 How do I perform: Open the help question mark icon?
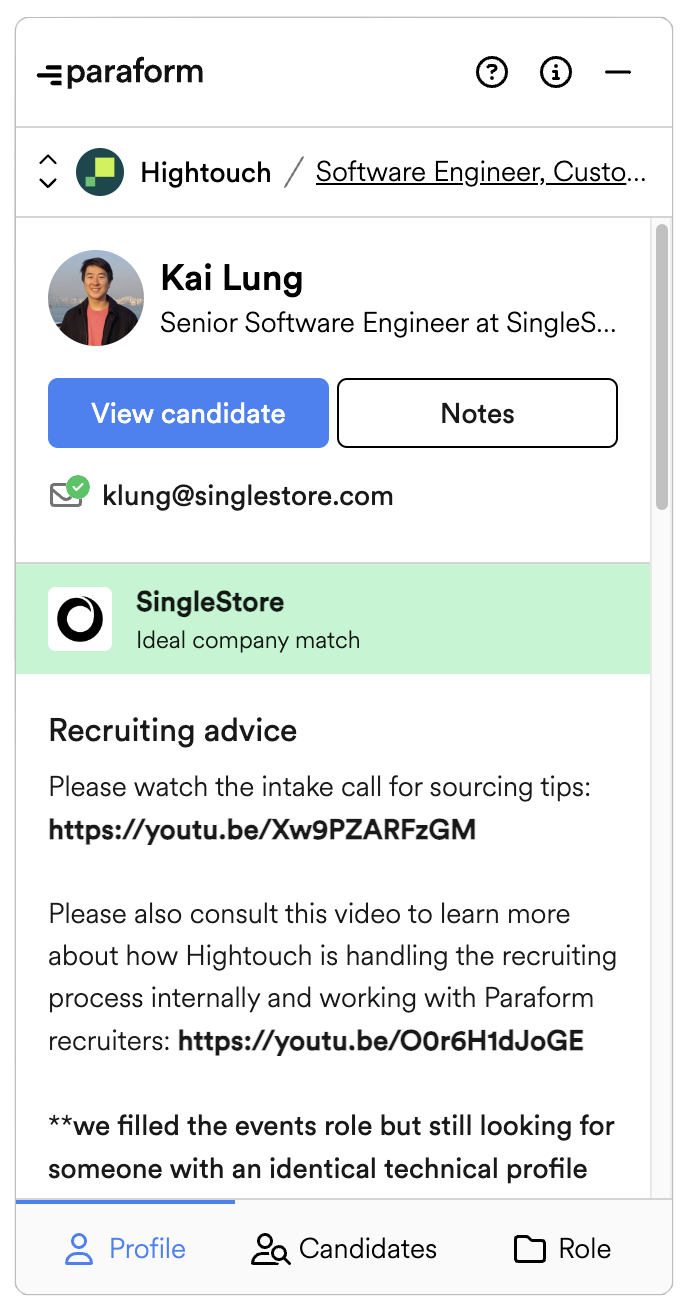(492, 72)
